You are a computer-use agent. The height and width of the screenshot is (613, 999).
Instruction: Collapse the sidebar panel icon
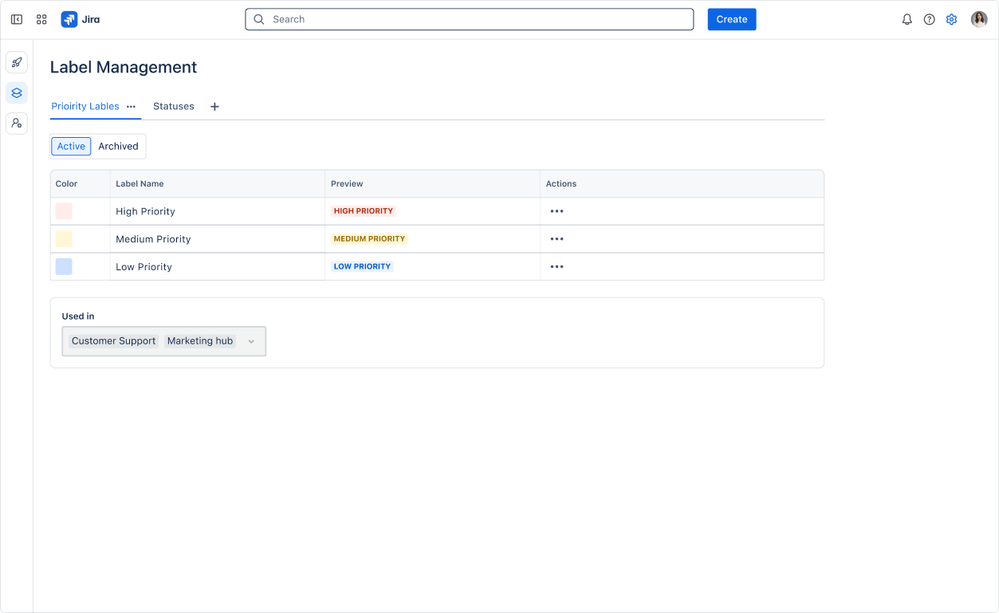point(17,20)
